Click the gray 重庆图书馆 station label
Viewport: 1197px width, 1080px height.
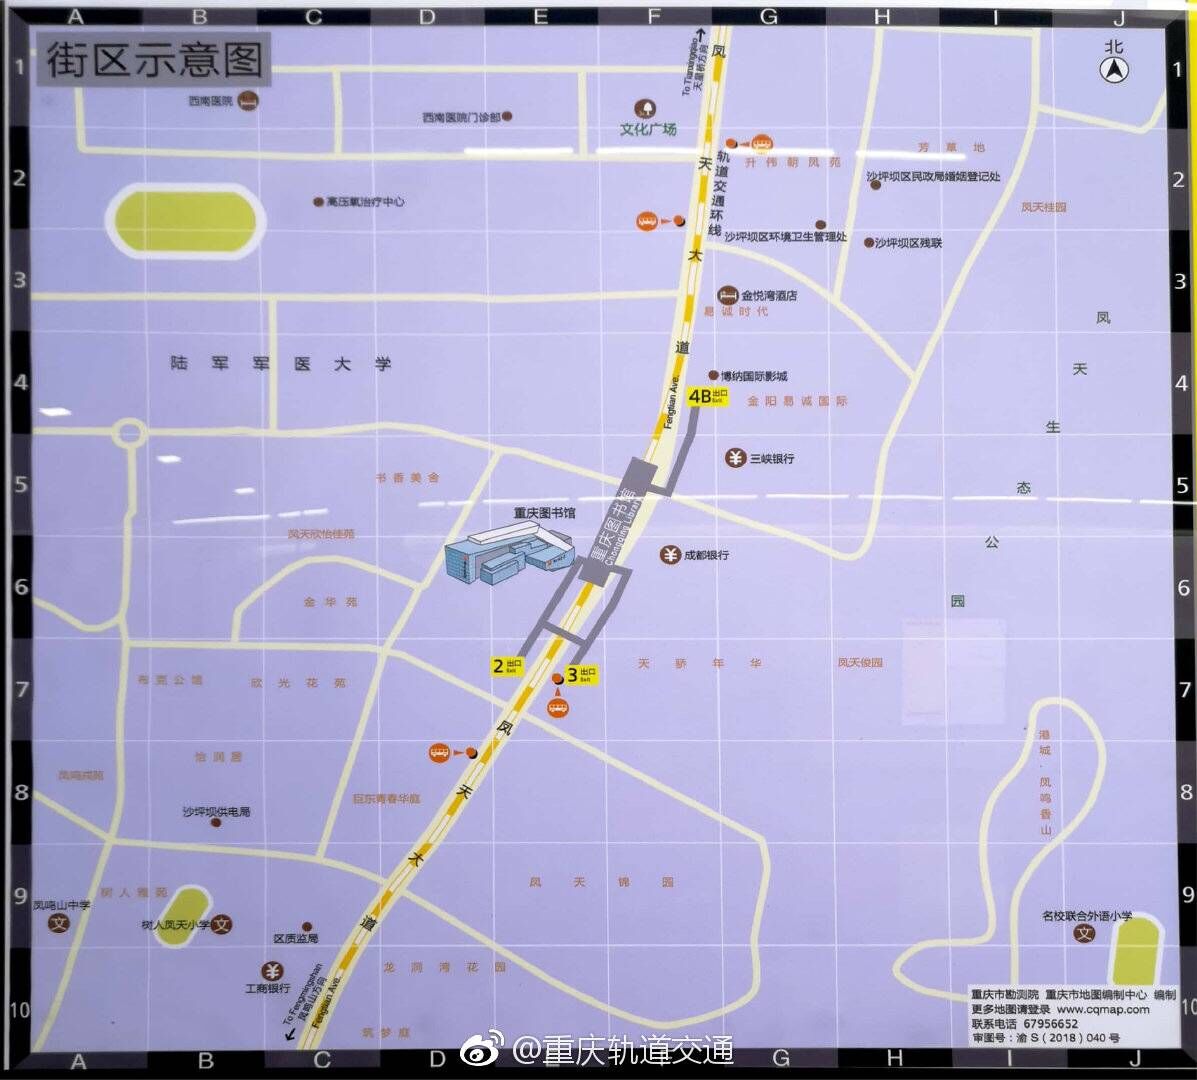620,520
